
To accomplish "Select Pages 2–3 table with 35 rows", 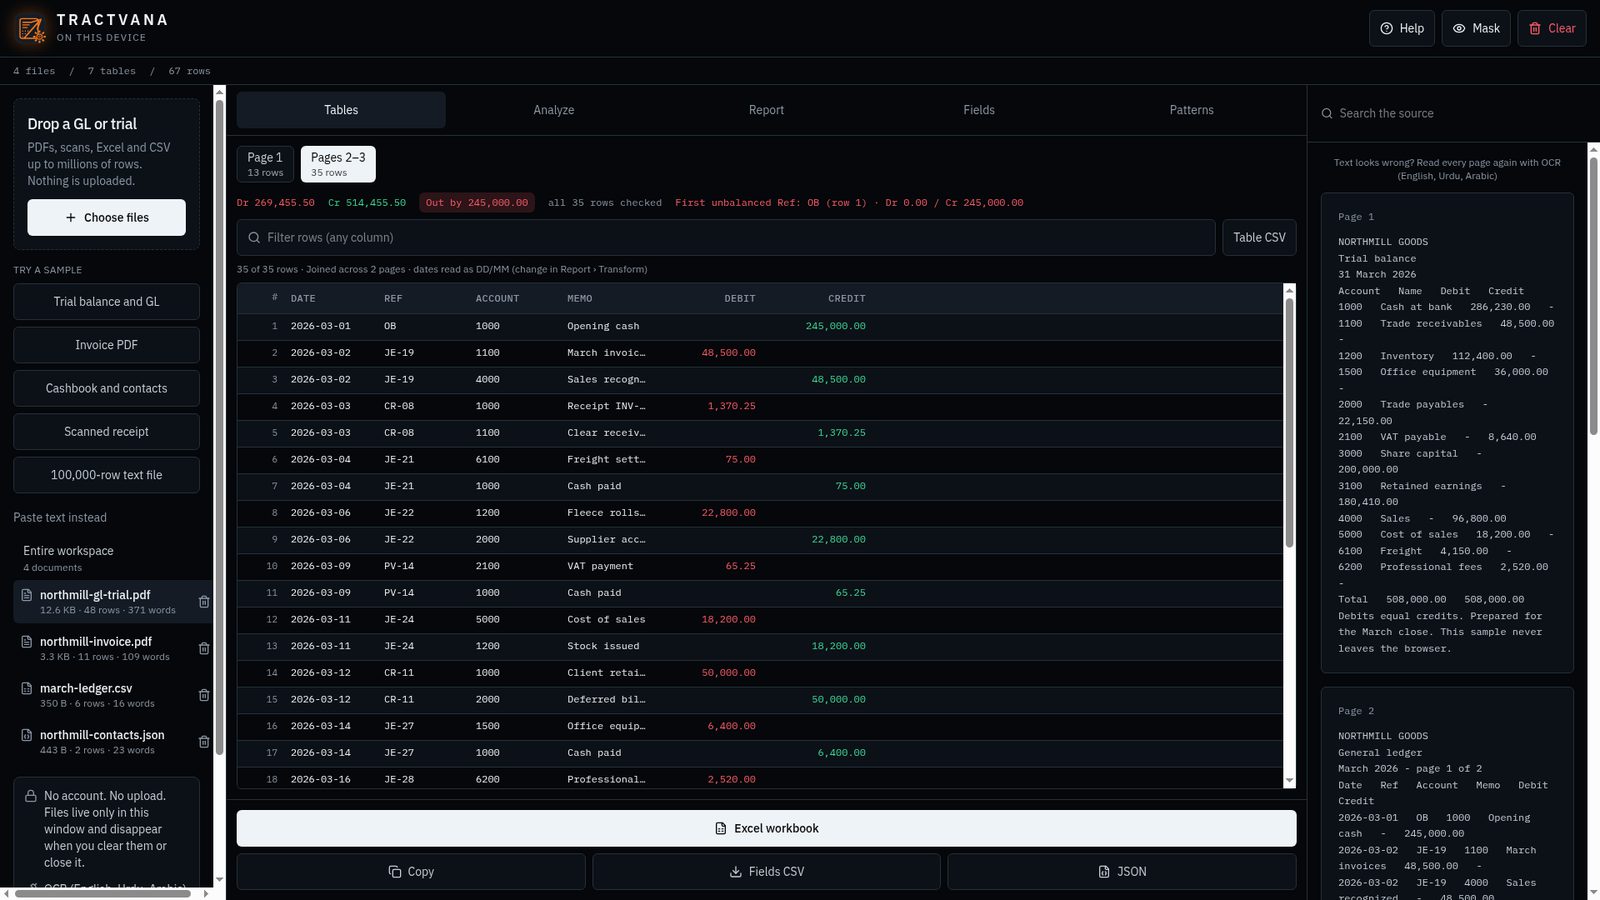I will 338,164.
